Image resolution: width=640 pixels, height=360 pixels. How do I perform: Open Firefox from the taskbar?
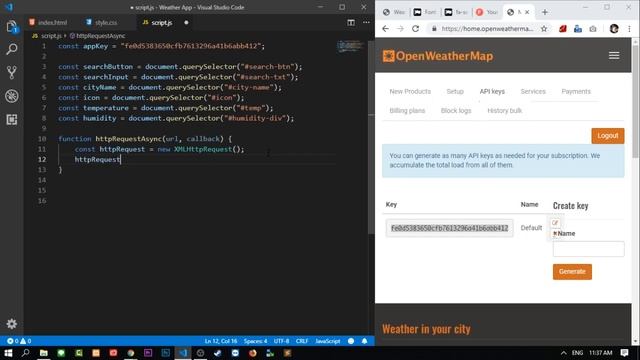(x=253, y=353)
